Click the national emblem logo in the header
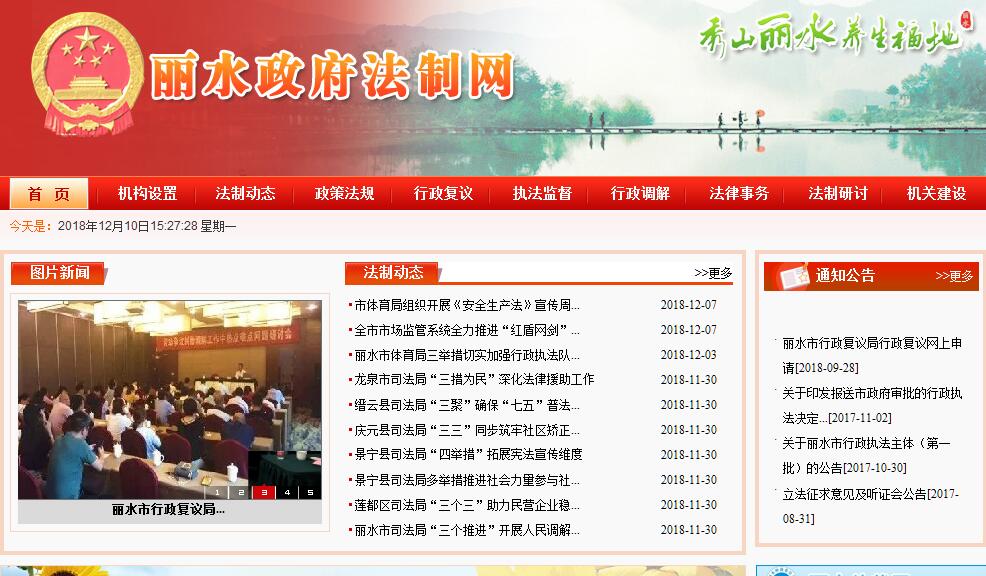Viewport: 986px width, 576px height. coord(86,76)
